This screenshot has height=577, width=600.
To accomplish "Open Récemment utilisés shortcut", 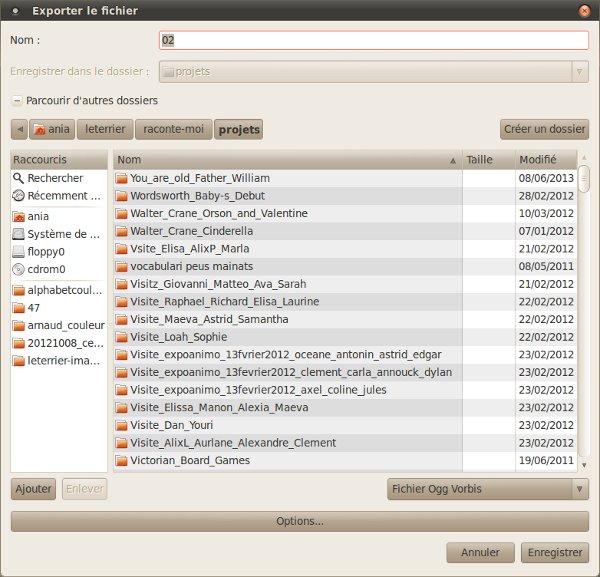I will tap(59, 196).
